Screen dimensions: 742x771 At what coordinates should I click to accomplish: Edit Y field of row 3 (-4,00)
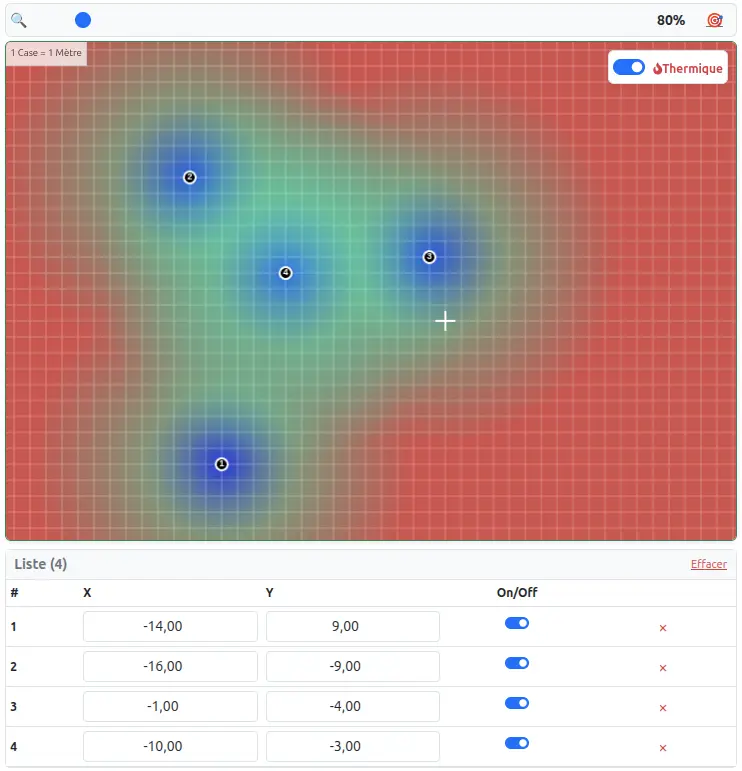tap(353, 706)
